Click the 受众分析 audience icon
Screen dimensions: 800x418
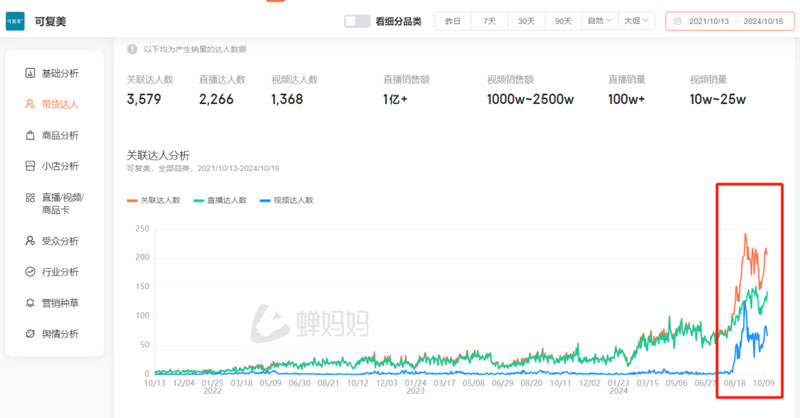(x=31, y=241)
